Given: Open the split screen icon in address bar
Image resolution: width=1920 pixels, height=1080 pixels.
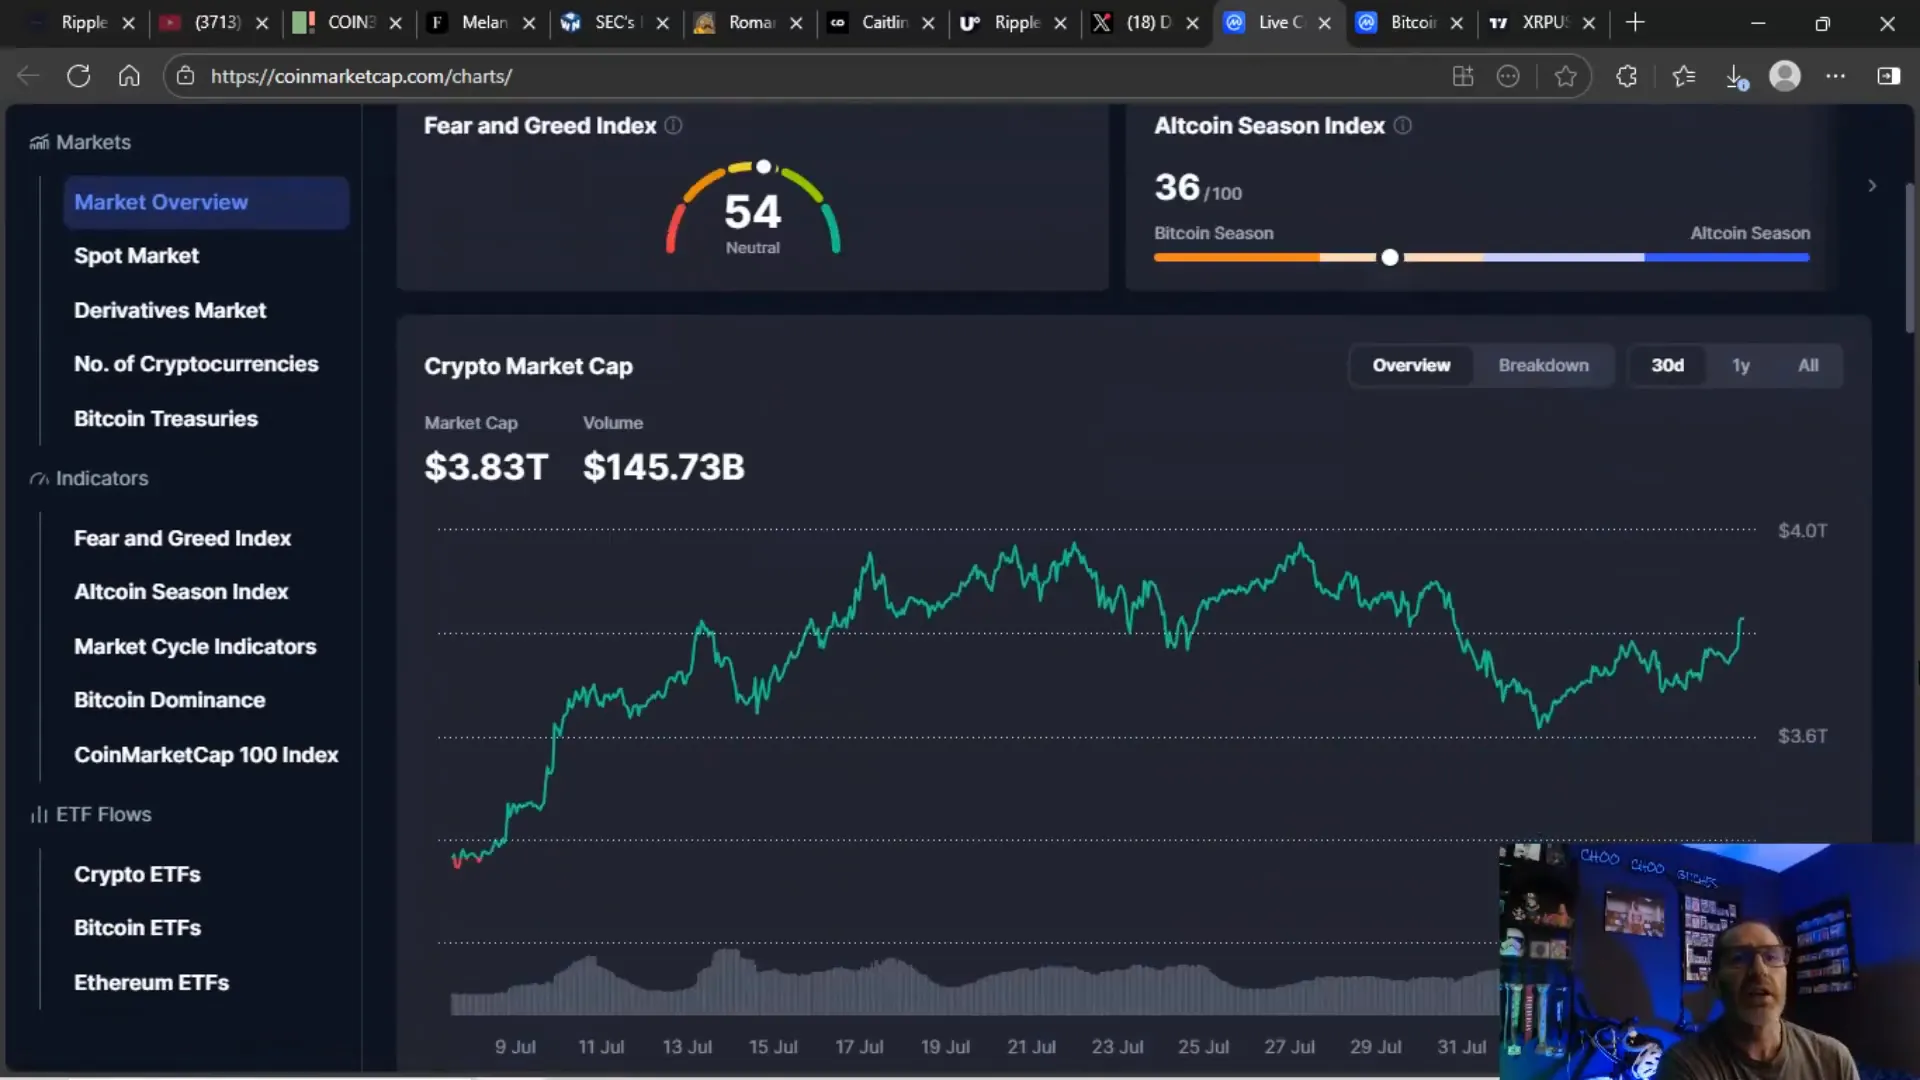Looking at the screenshot, I should click(x=1463, y=76).
